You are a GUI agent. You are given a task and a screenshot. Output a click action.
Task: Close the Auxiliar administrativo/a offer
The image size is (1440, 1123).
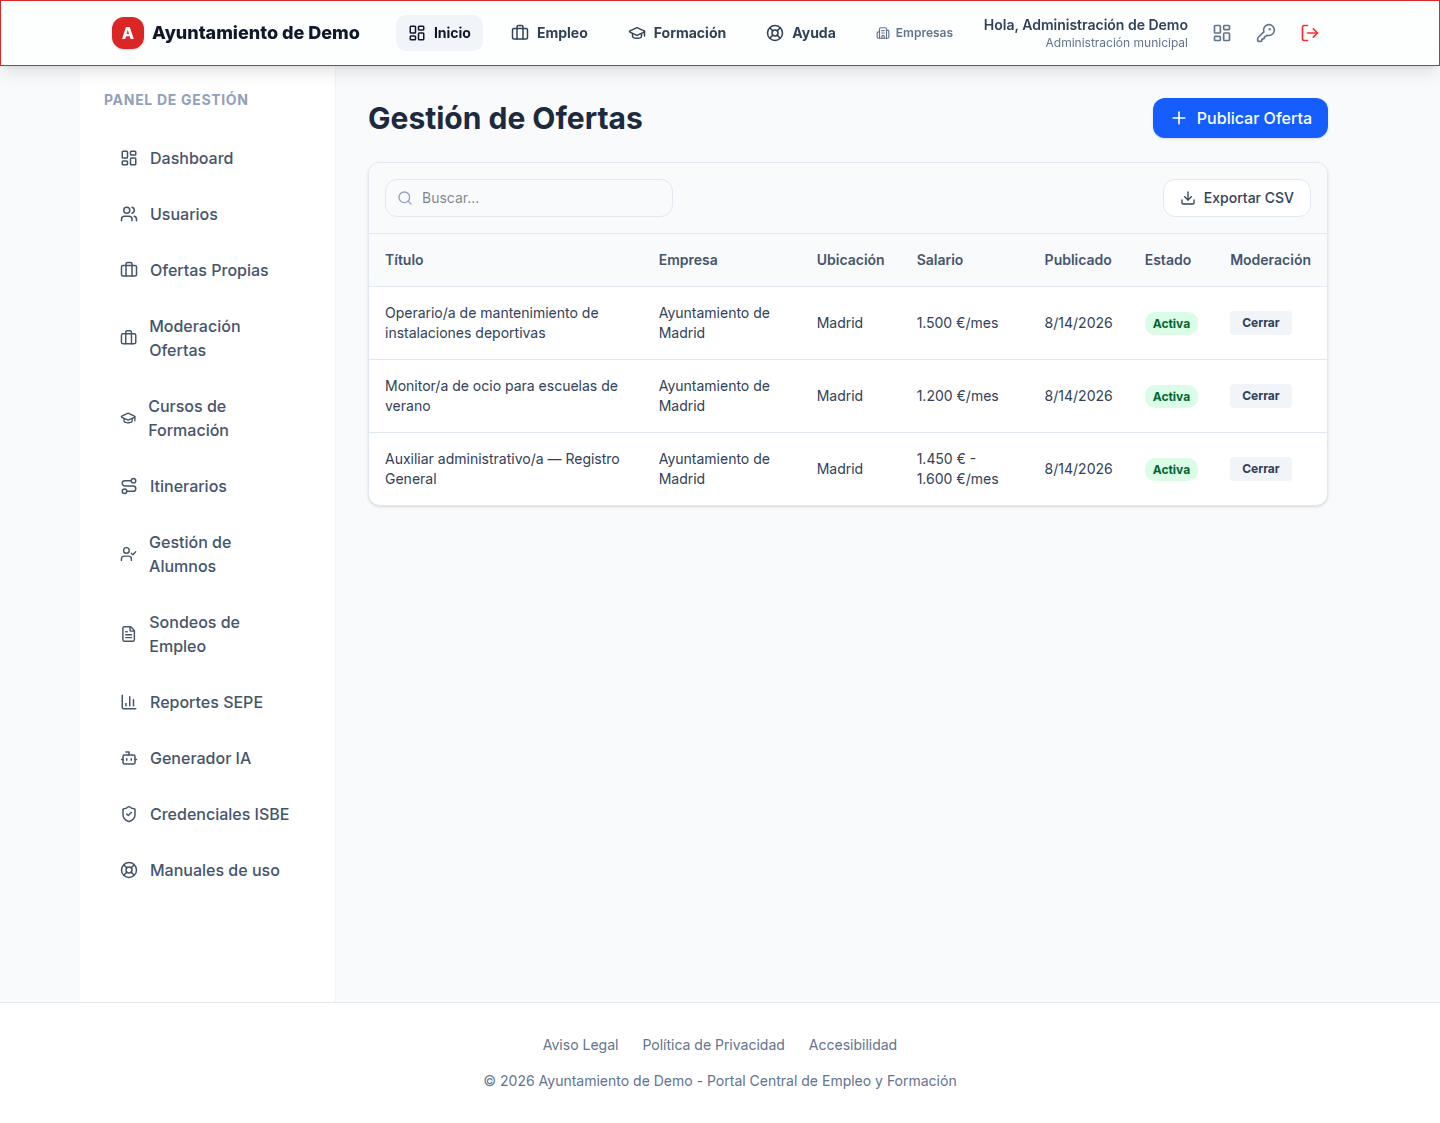tap(1261, 469)
